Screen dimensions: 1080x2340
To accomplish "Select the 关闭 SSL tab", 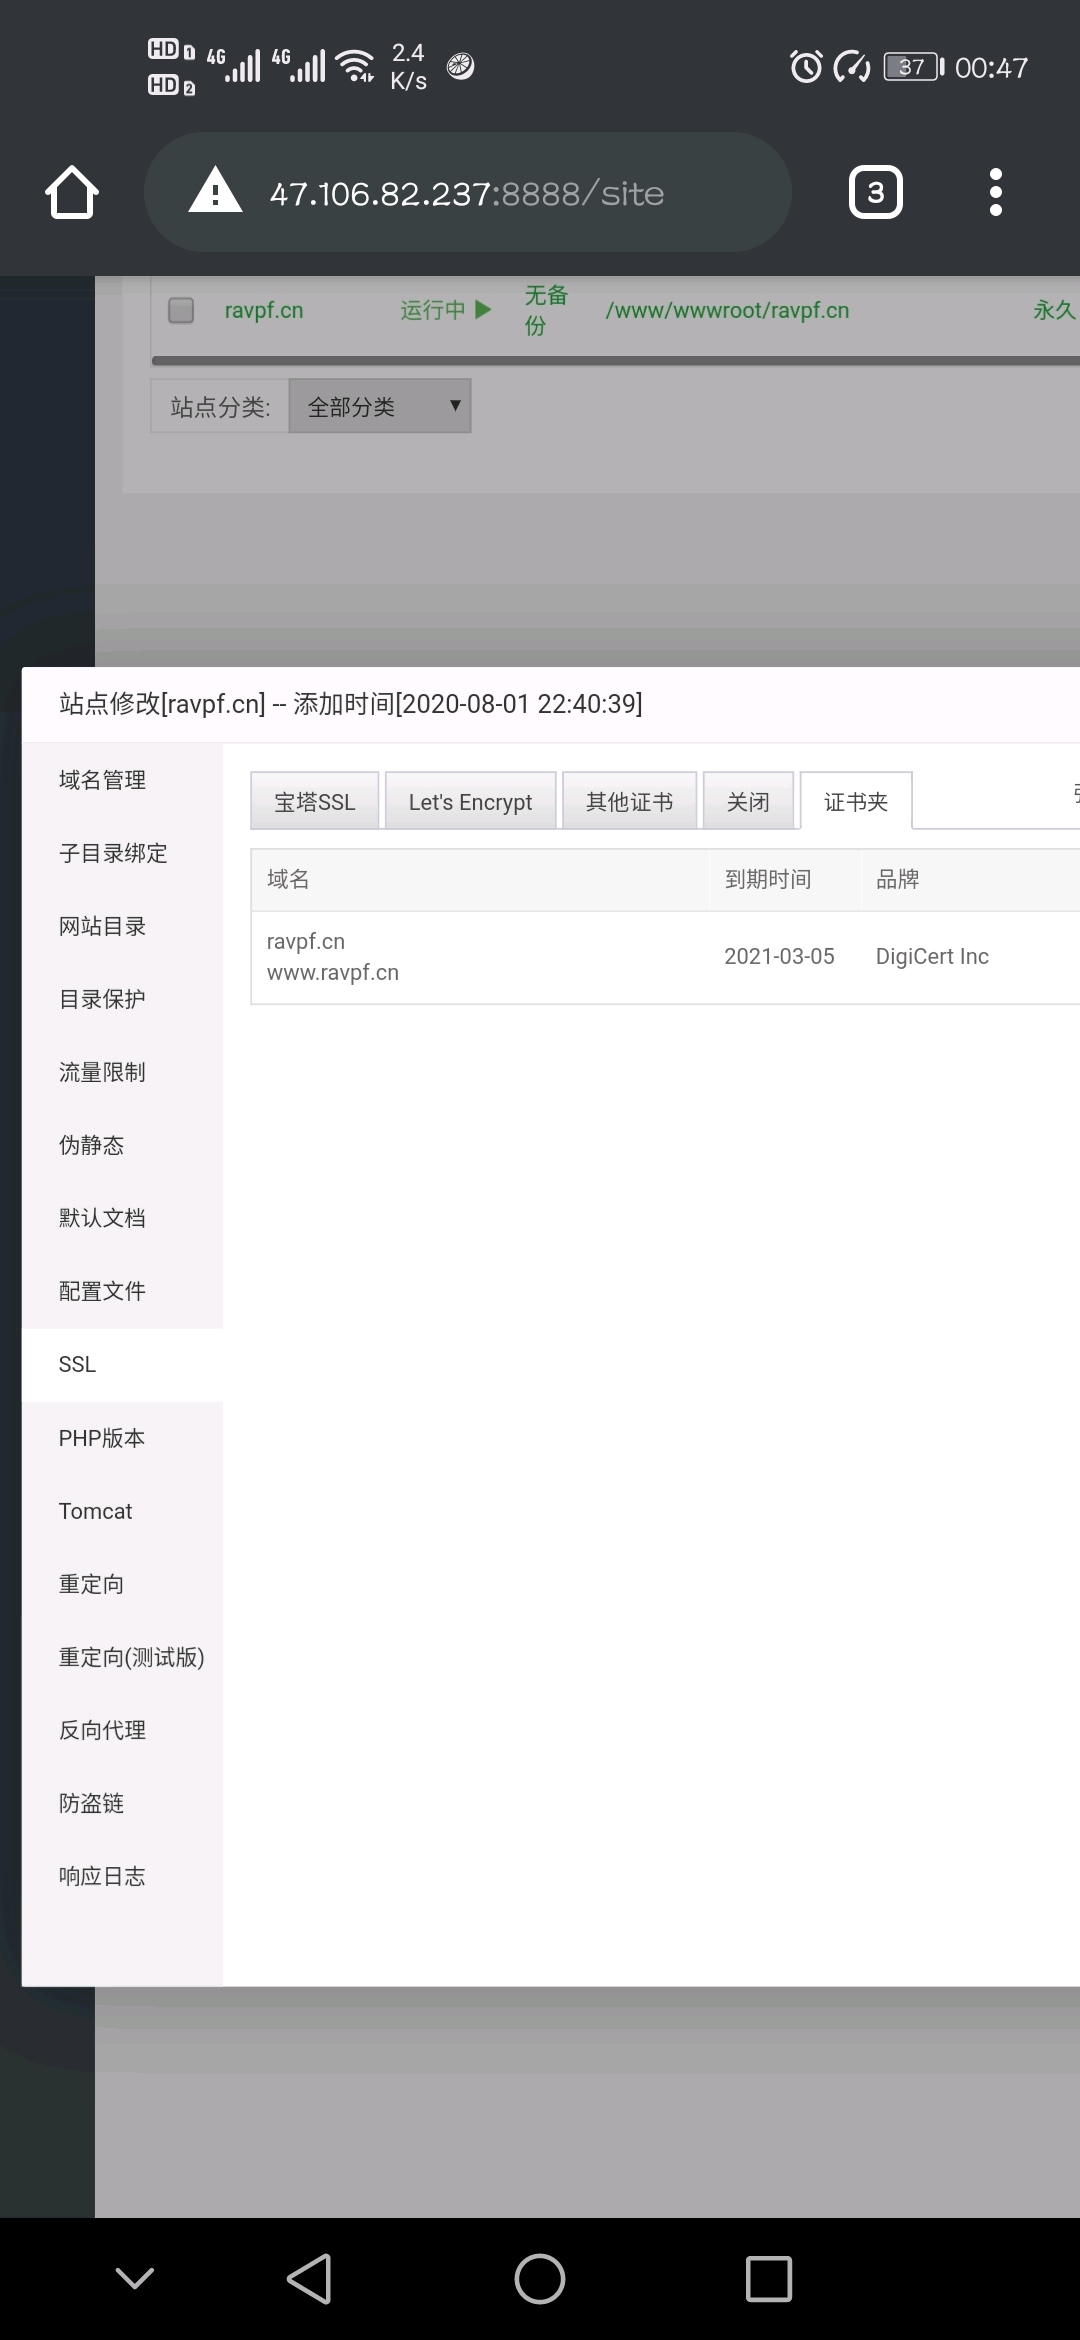I will [748, 801].
